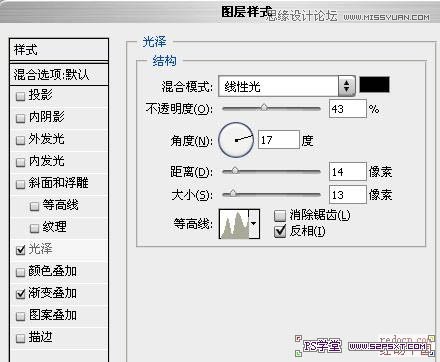
Task: Select the 内发光 style row label
Action: pyautogui.click(x=46, y=161)
